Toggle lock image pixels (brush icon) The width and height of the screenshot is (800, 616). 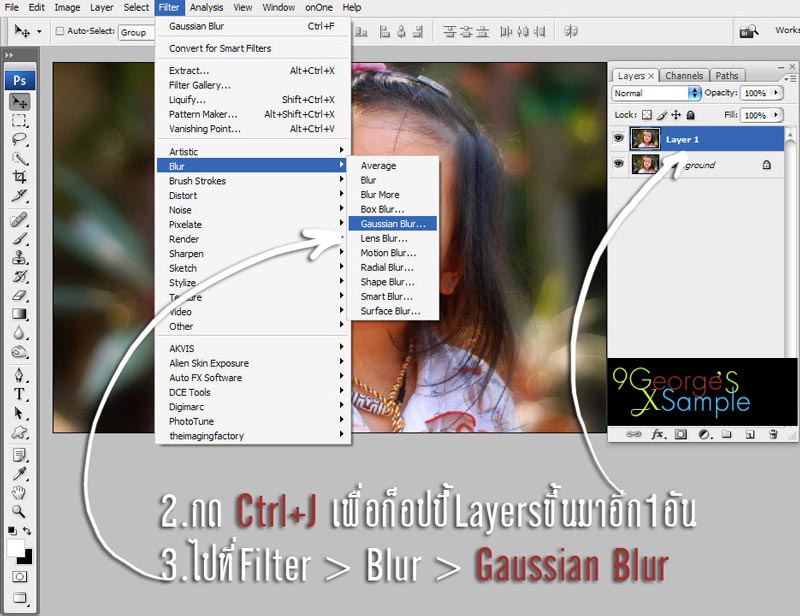pos(662,115)
